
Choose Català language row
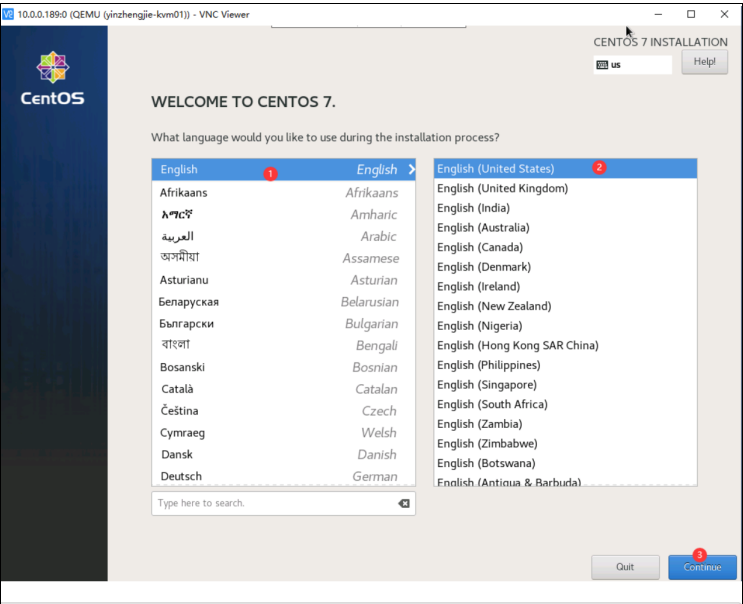(x=283, y=389)
